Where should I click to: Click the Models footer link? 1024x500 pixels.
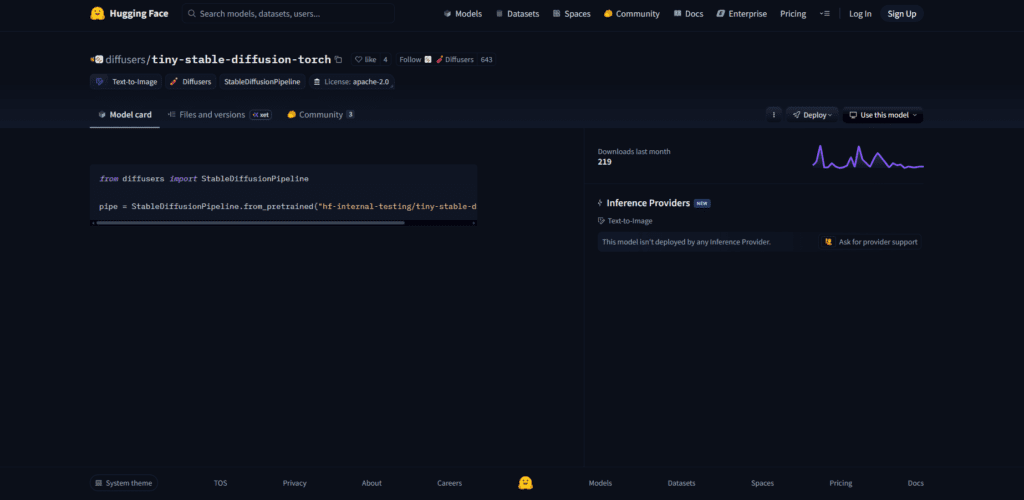[600, 483]
